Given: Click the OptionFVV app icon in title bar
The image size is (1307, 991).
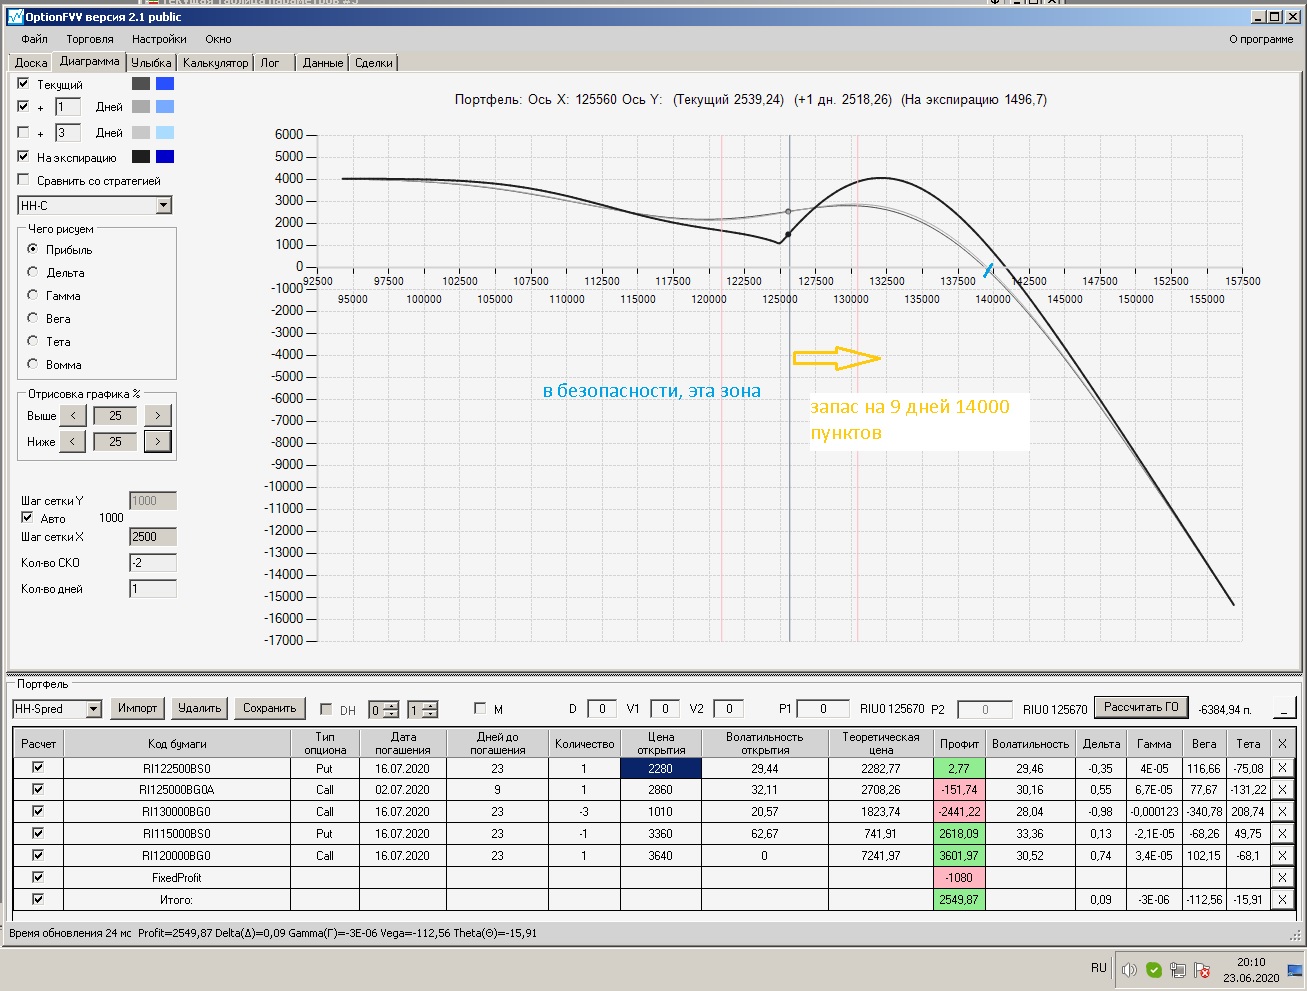Looking at the screenshot, I should pos(15,16).
